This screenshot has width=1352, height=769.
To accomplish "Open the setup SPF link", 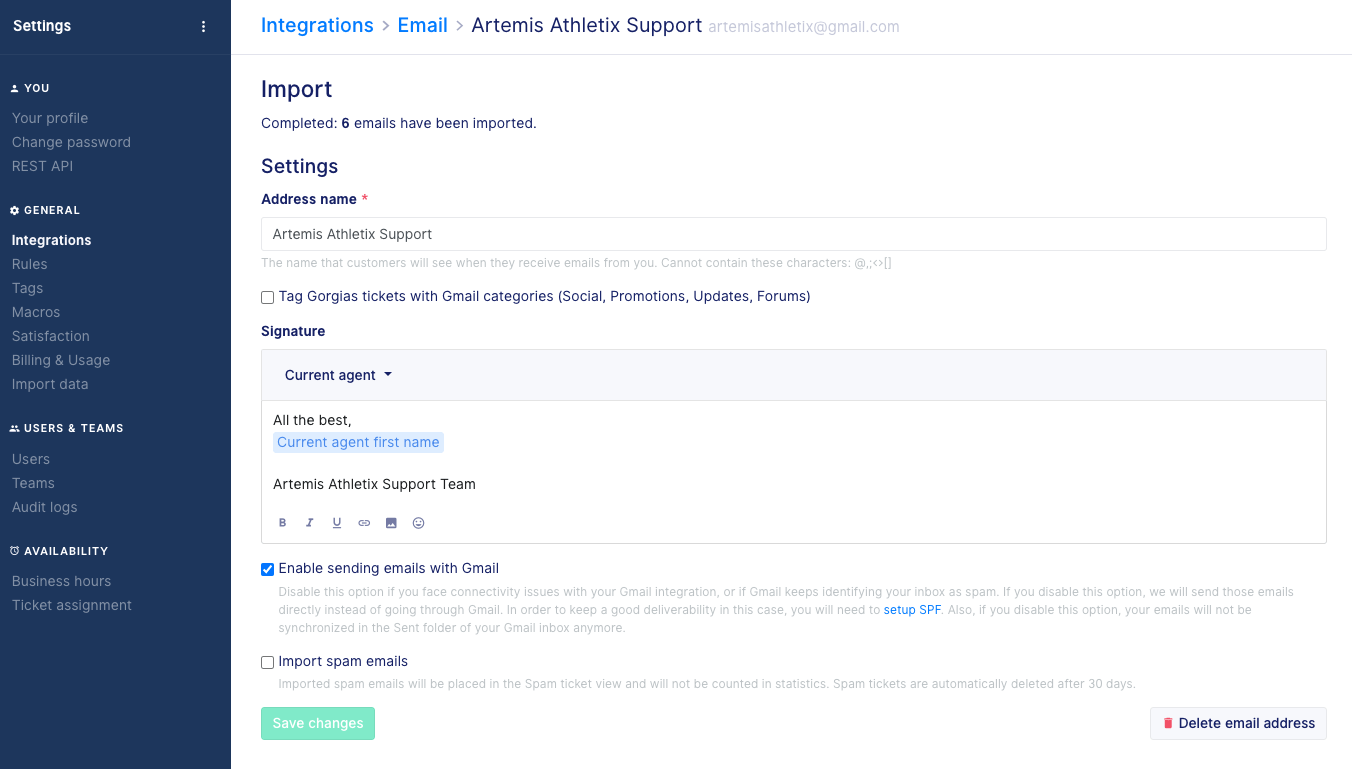I will coord(912,609).
